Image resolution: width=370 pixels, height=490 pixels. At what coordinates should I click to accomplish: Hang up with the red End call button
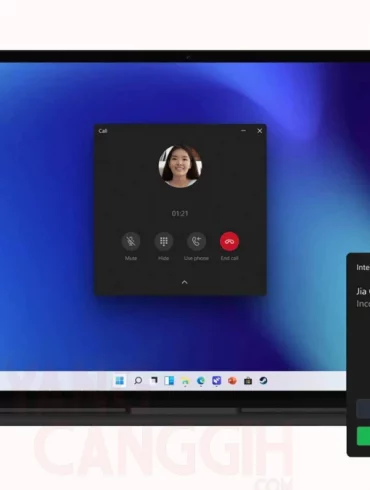pyautogui.click(x=229, y=241)
